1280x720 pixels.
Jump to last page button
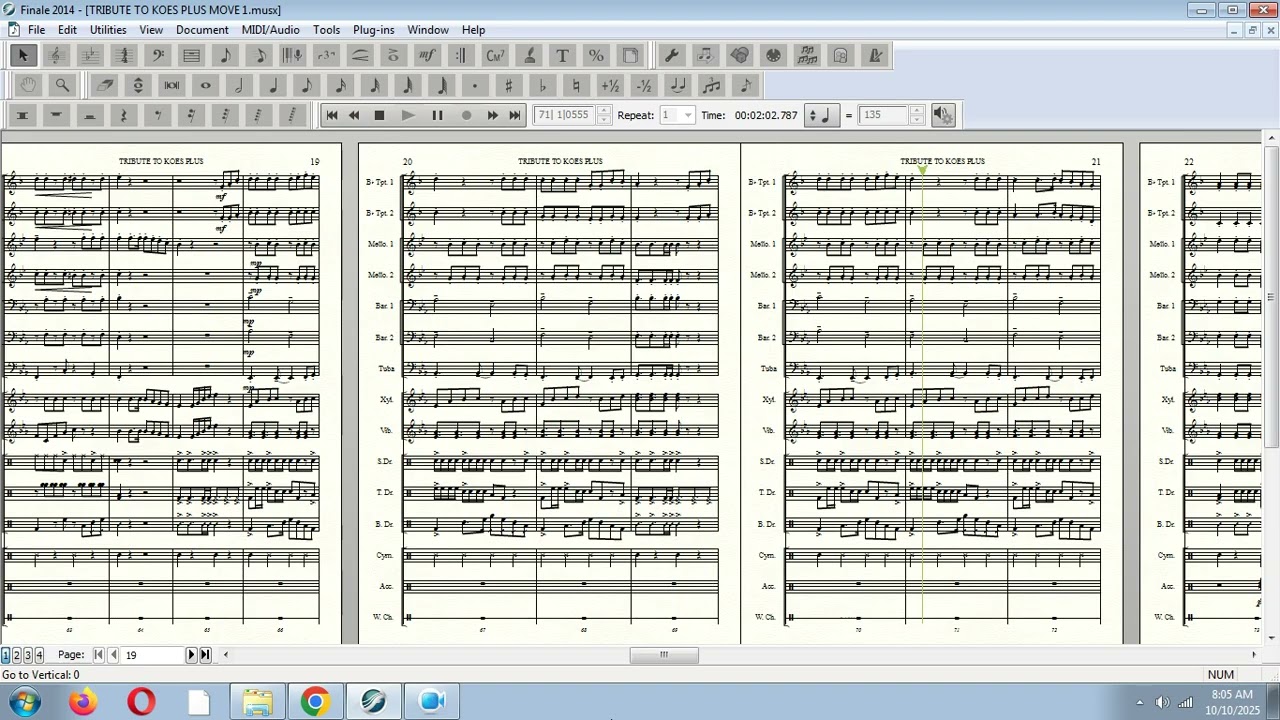[205, 655]
